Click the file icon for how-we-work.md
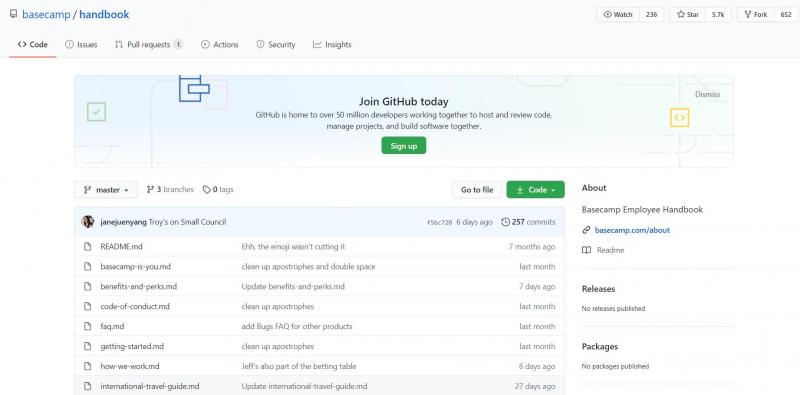This screenshot has height=395, width=800. tap(88, 366)
